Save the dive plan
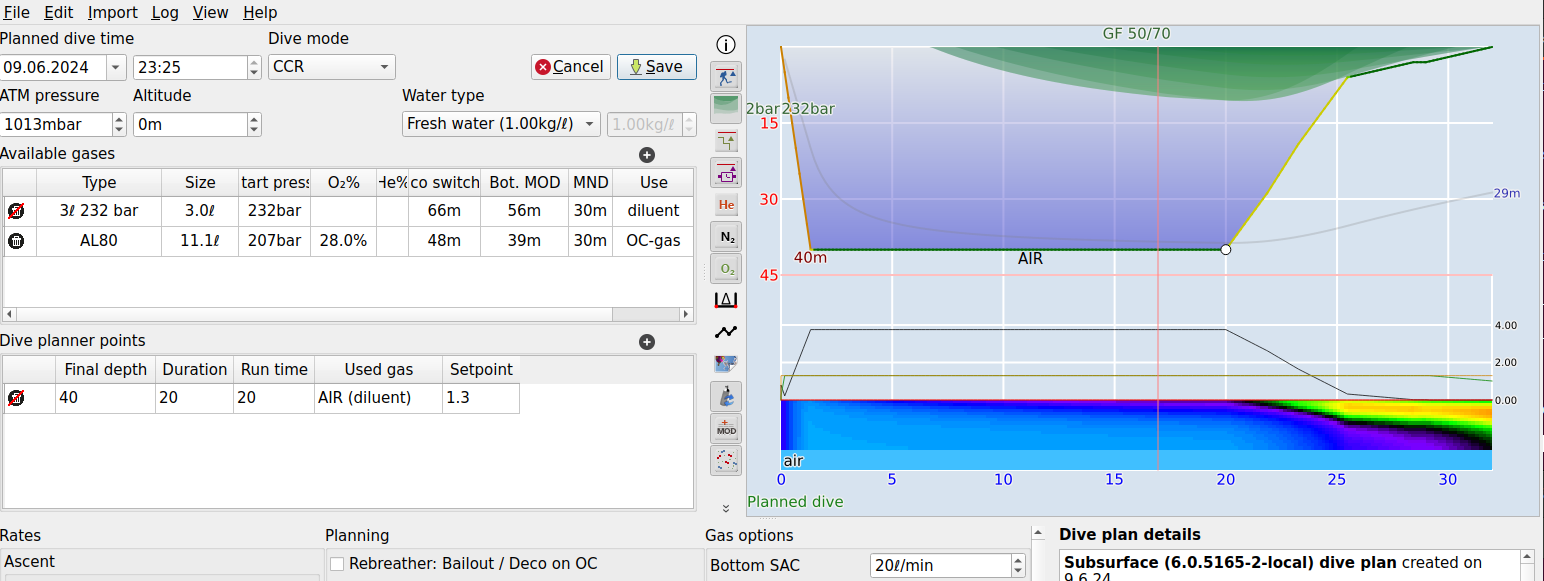The width and height of the screenshot is (1544, 581). 657,67
